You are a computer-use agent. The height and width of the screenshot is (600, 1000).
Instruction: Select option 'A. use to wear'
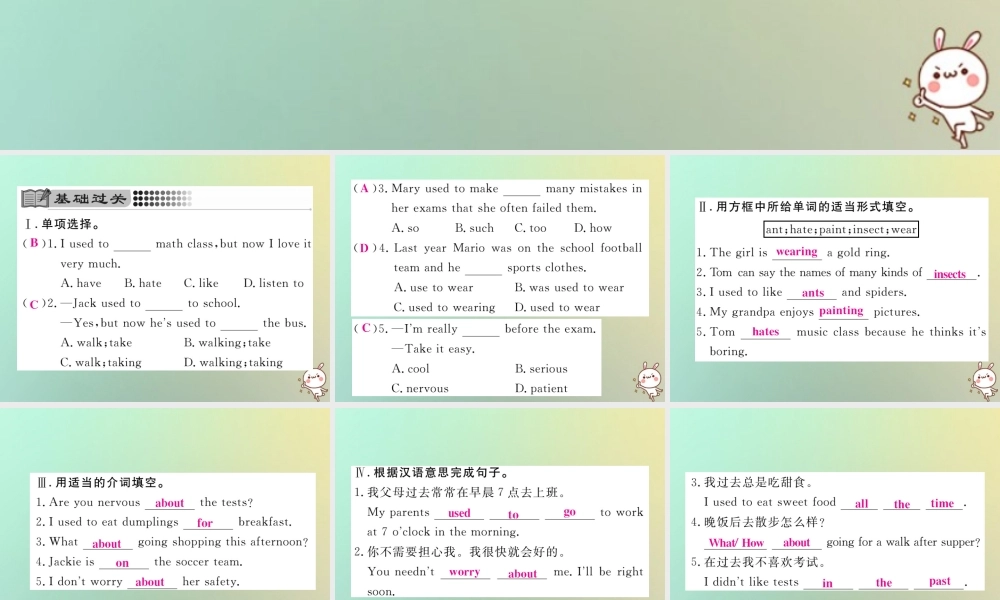point(434,288)
